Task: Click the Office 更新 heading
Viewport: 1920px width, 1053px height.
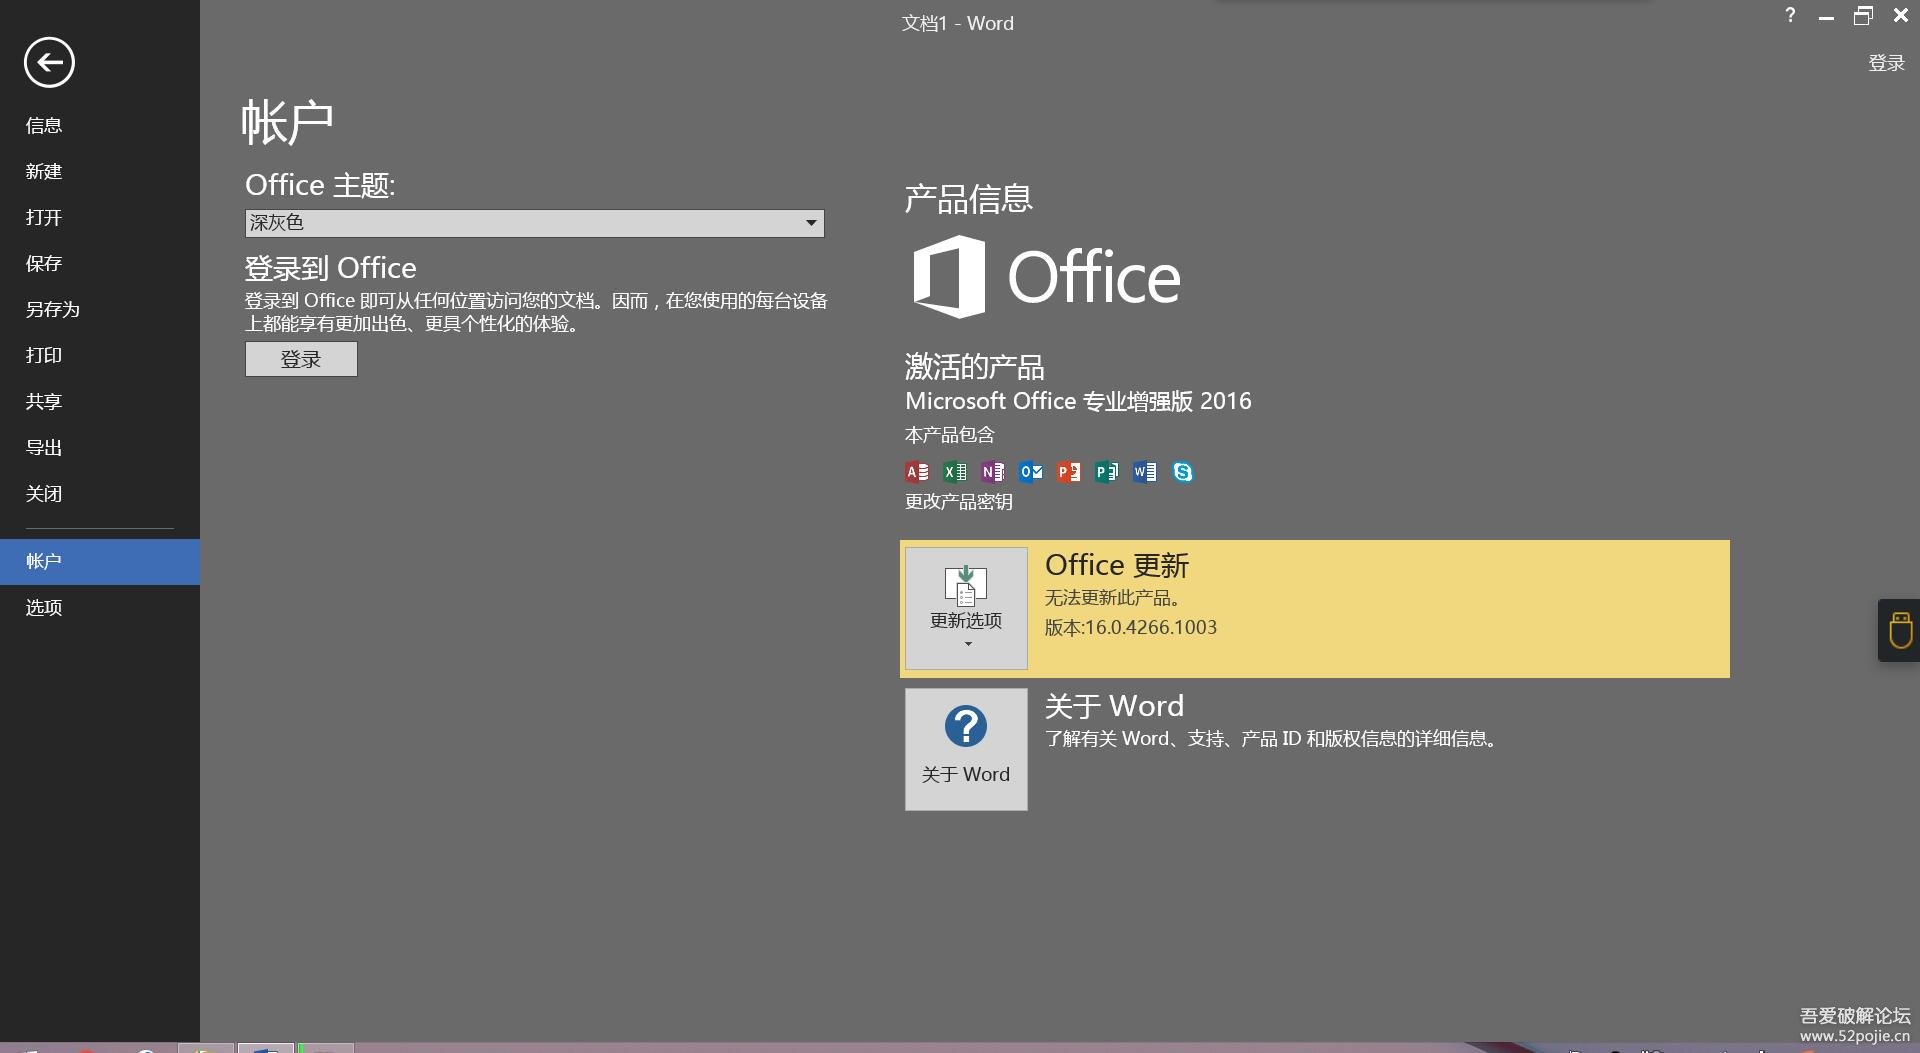Action: [x=1117, y=565]
